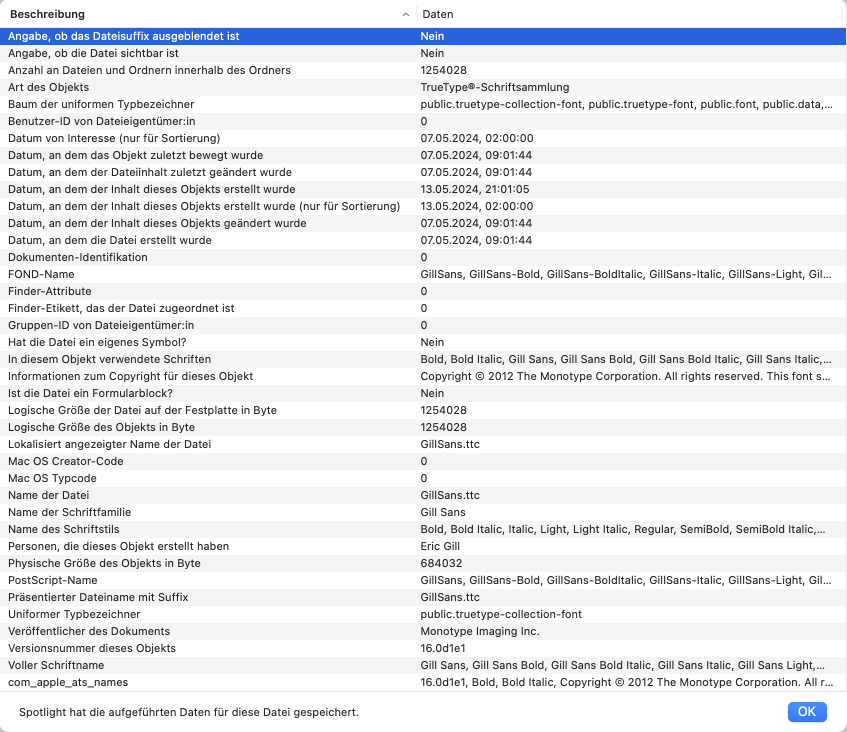Select row 'Anzahl an Dateien und Ordnern innerhalb des Ordners'

click(x=424, y=70)
